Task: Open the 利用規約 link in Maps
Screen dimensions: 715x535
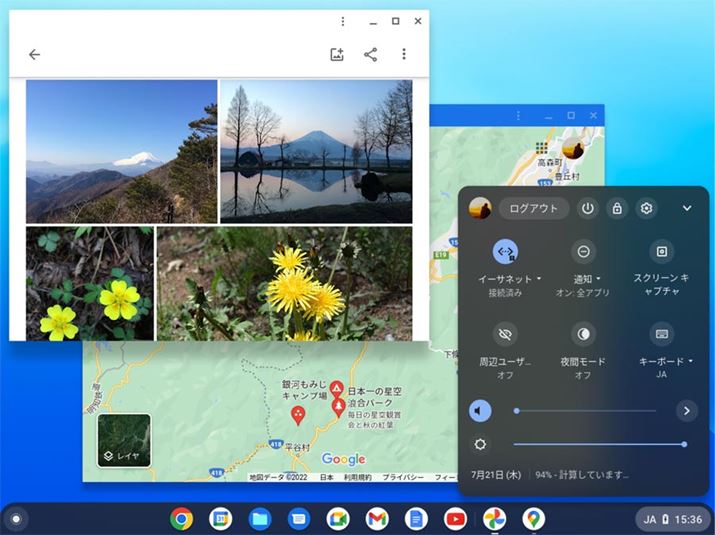Action: point(358,477)
